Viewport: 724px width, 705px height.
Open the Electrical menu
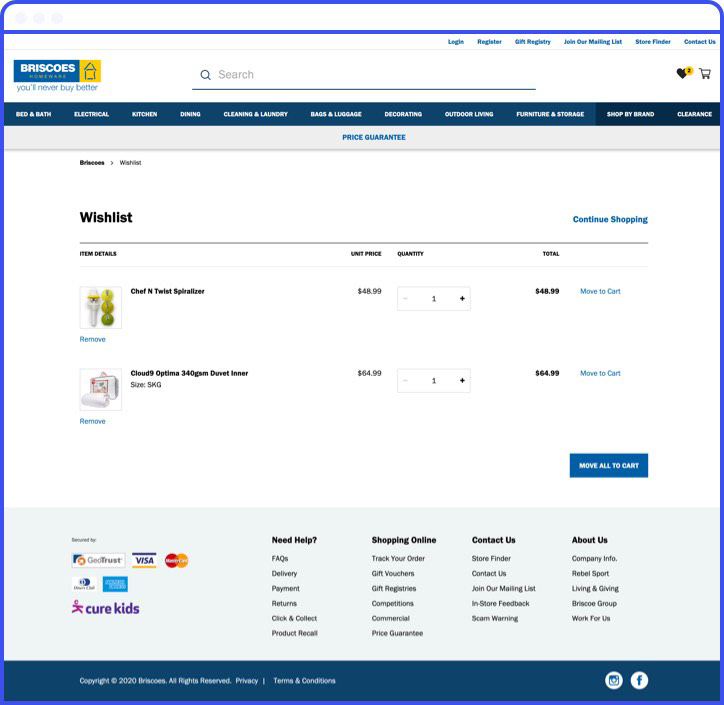(91, 114)
